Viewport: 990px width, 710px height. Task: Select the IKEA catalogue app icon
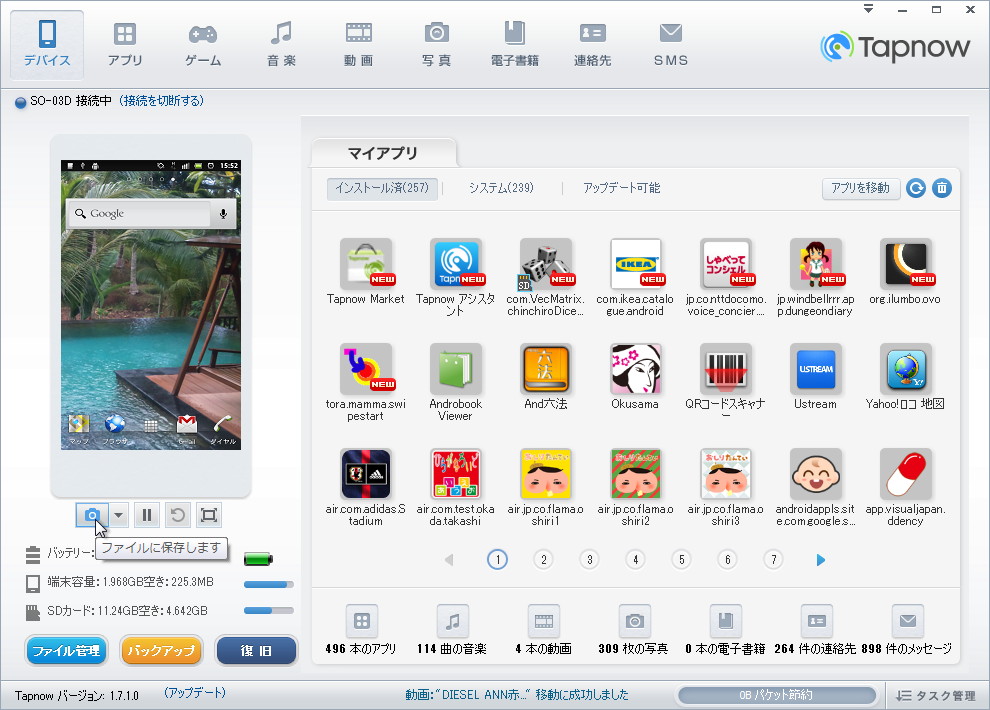coord(635,264)
